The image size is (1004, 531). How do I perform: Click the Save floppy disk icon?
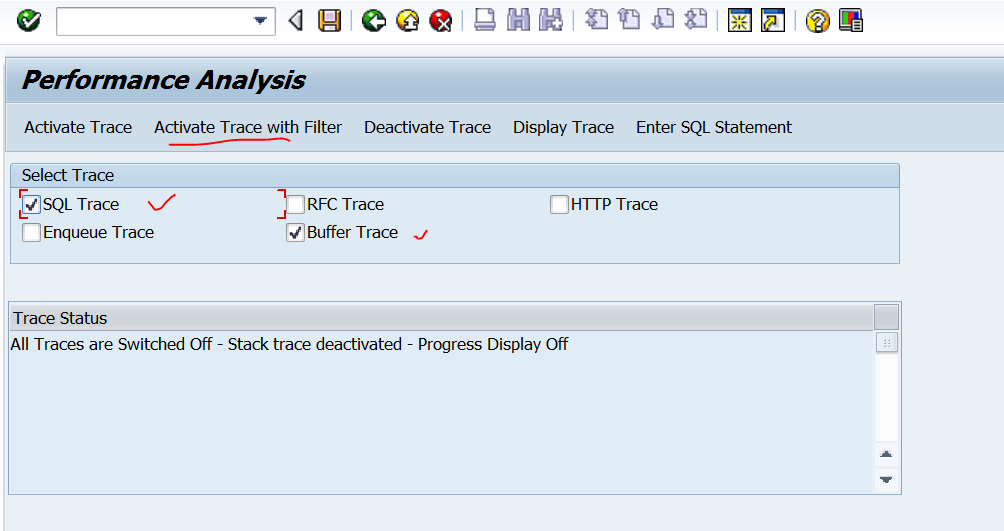click(x=329, y=20)
